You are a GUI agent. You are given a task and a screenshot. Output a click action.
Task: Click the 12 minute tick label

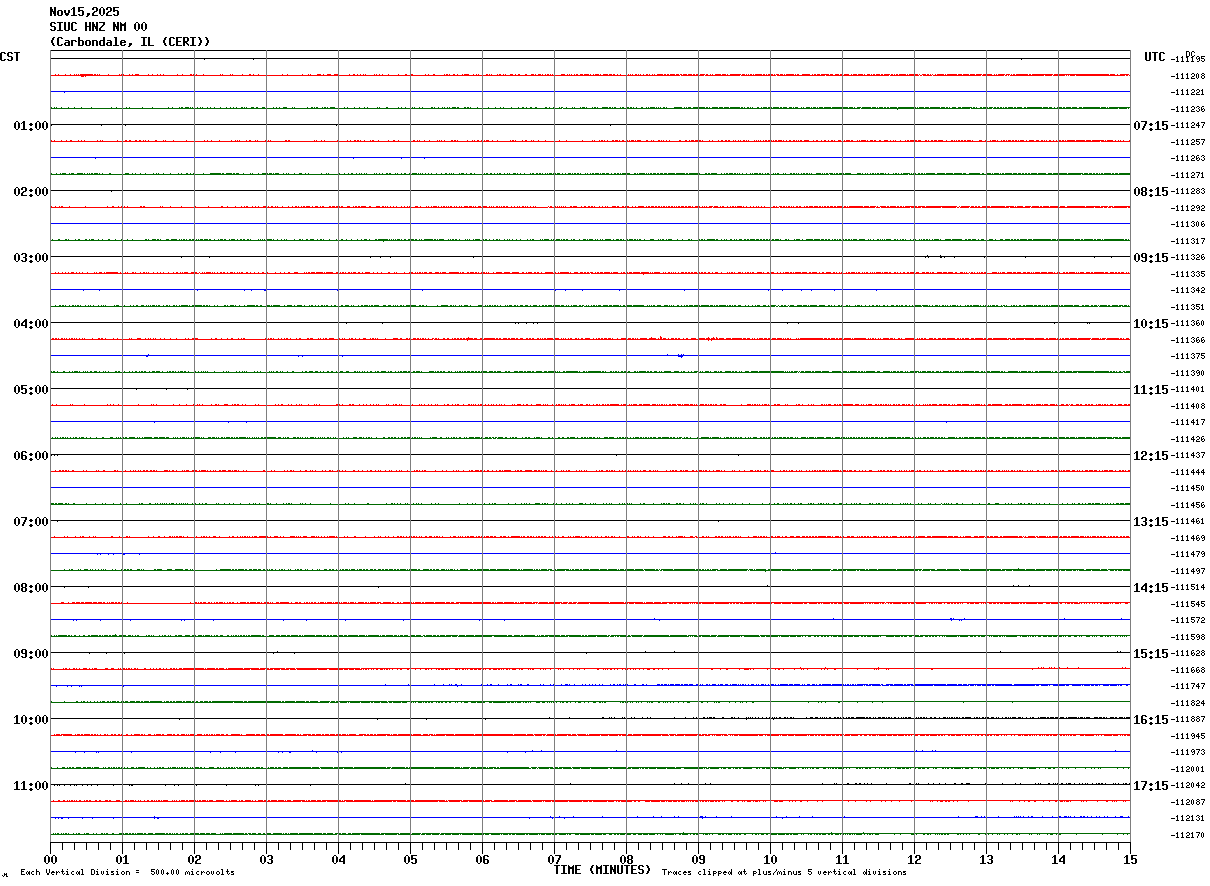click(x=915, y=859)
